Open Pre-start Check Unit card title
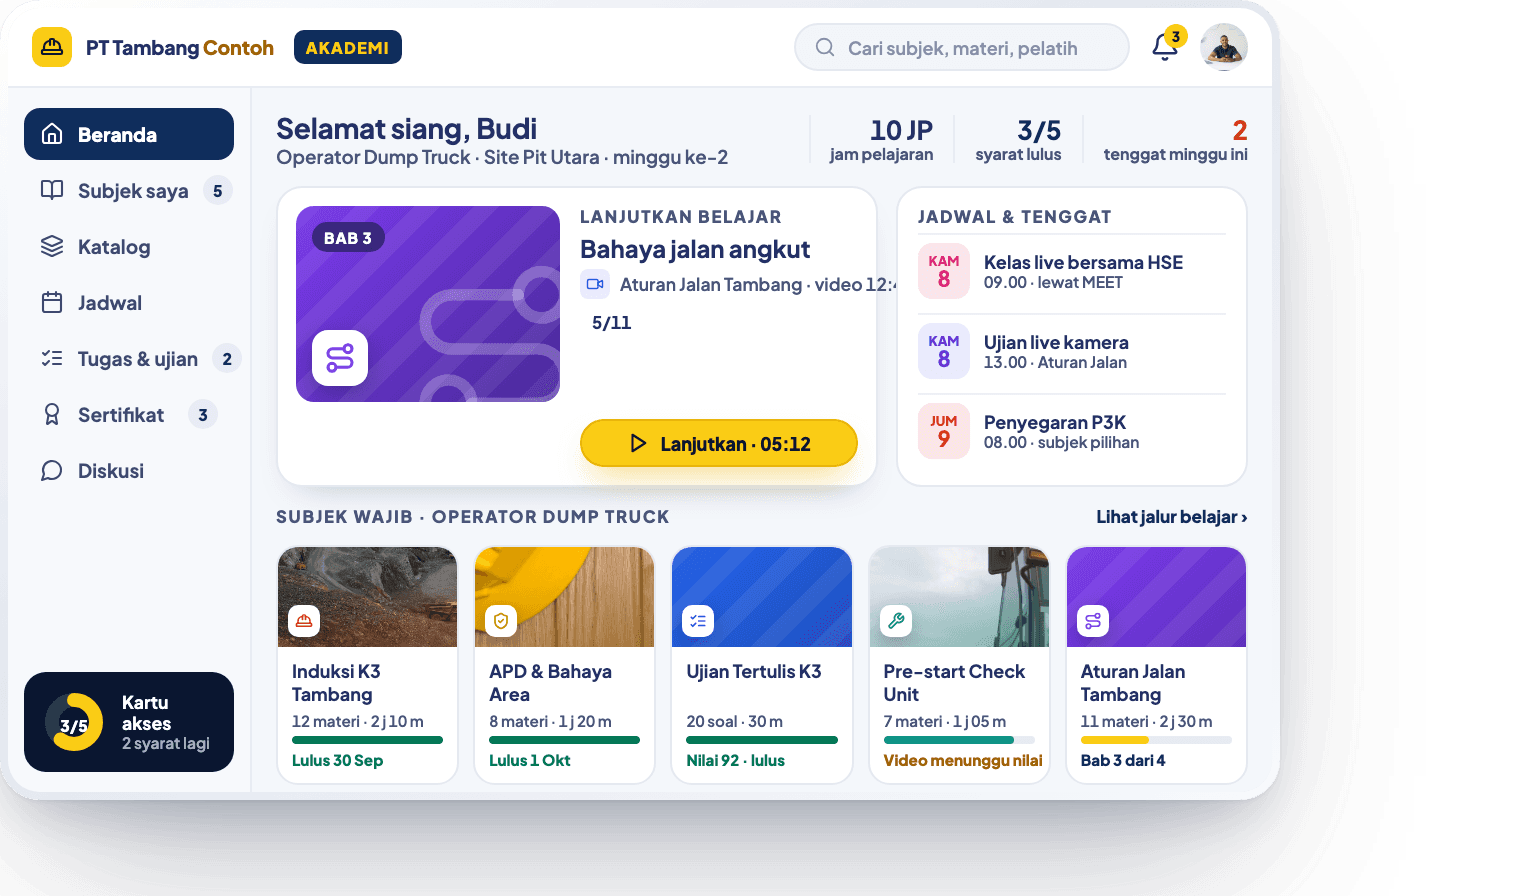 (x=954, y=683)
